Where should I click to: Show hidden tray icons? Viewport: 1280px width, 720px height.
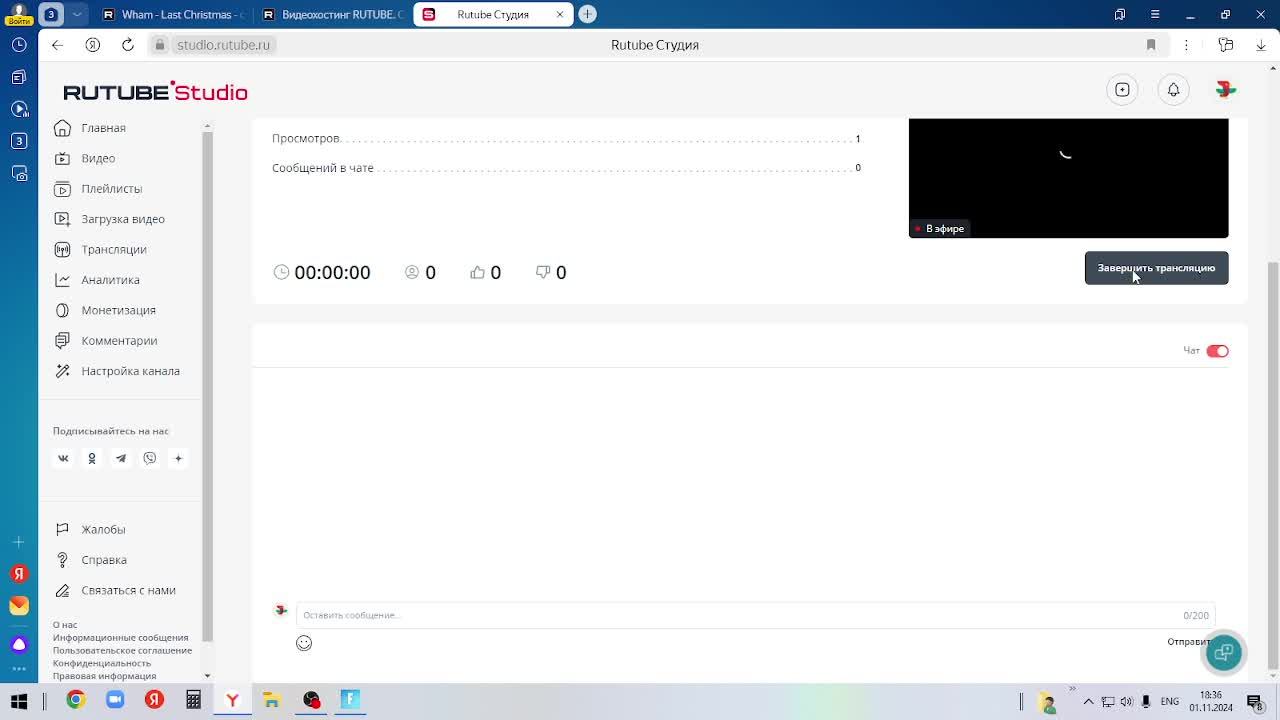[1088, 701]
